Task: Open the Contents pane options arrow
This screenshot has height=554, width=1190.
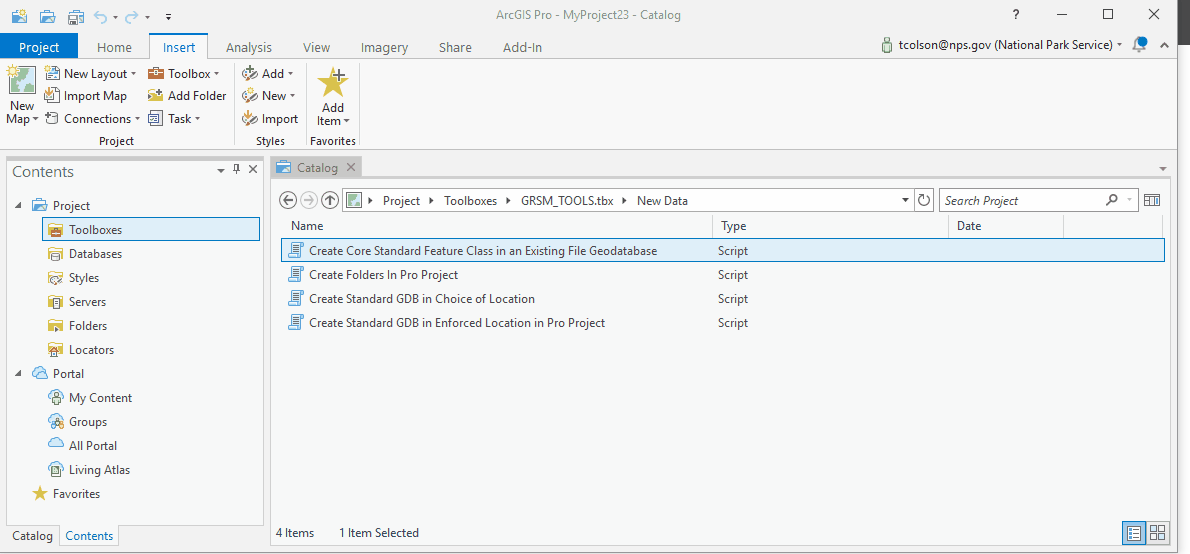Action: click(x=221, y=170)
